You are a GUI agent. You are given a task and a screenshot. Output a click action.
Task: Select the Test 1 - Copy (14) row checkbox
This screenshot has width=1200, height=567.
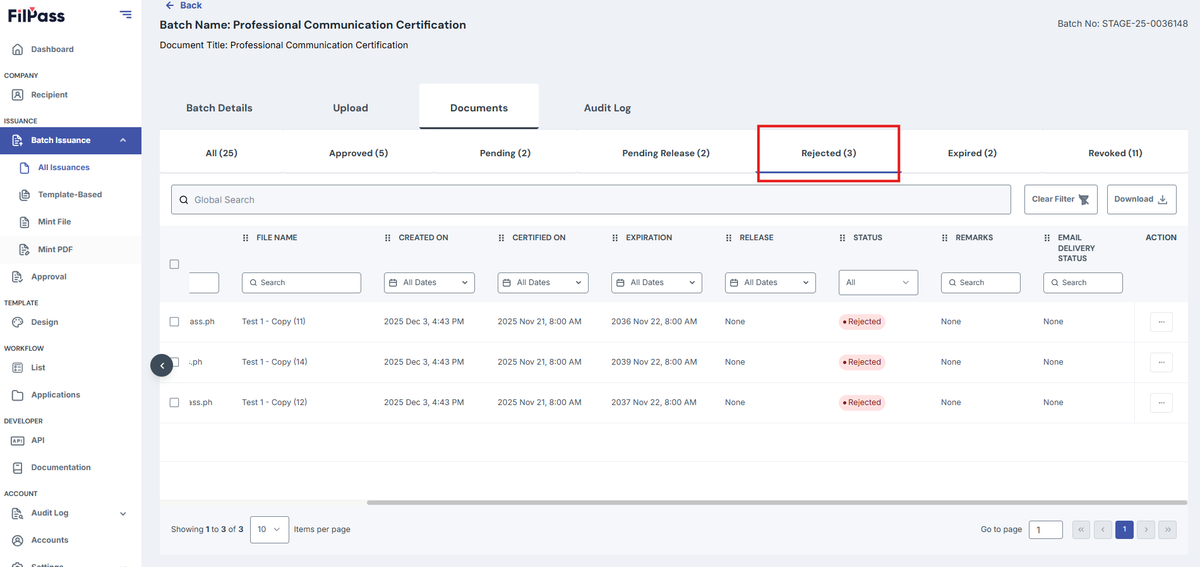174,362
